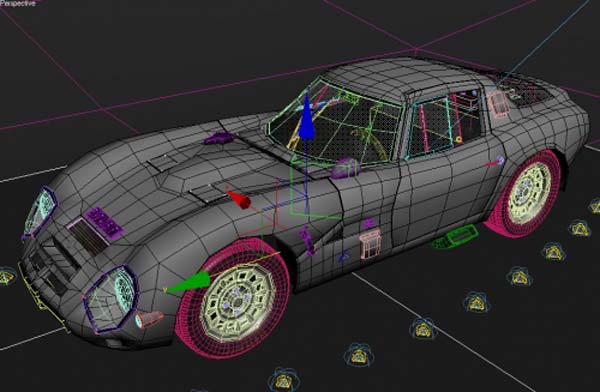Select the upper front headlight lens
This screenshot has height=392, width=600.
40,211
